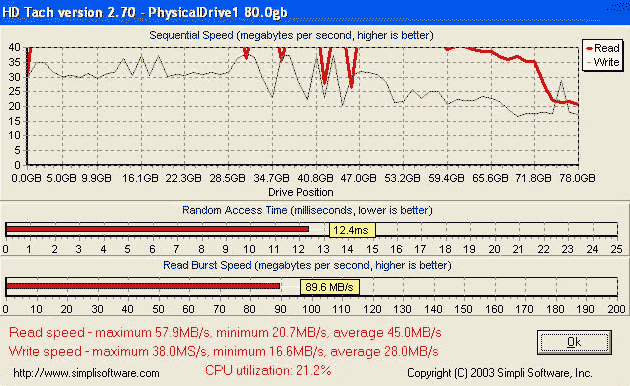Click the 12.4ms access time label
Image resolution: width=630 pixels, height=386 pixels.
(352, 230)
